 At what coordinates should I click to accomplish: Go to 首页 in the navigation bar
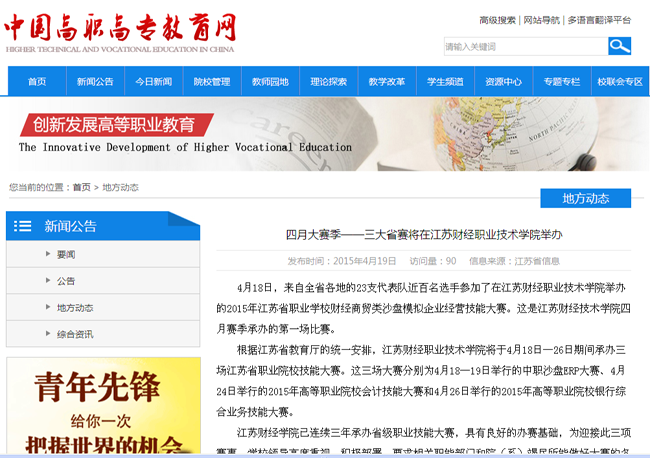pos(37,82)
